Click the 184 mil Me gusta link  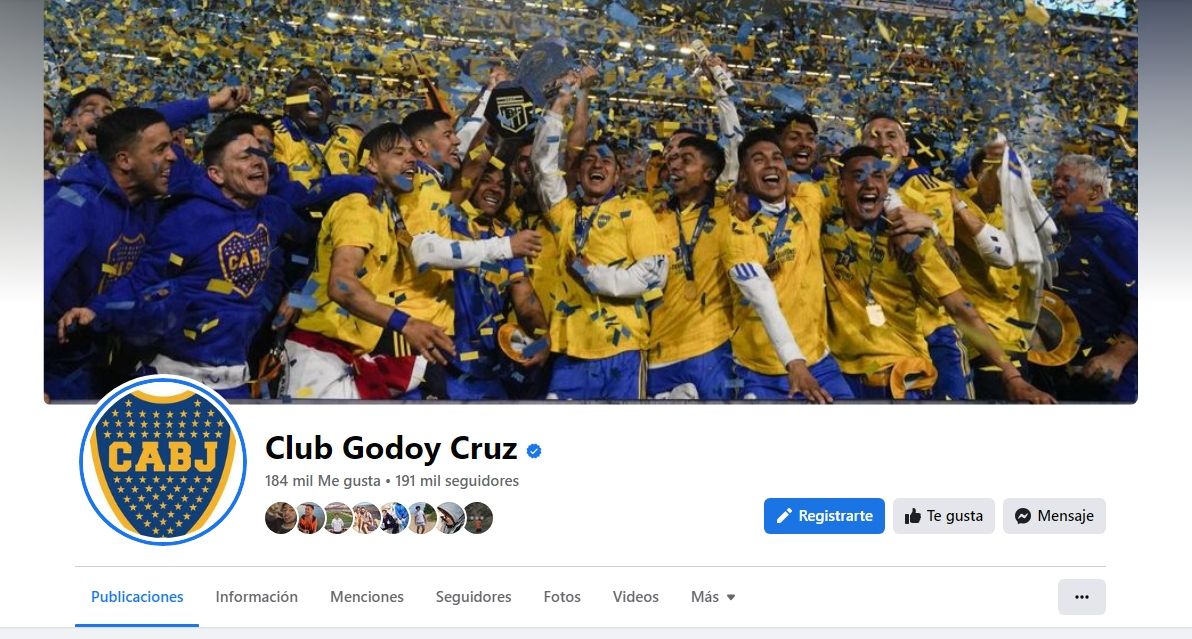coord(322,481)
